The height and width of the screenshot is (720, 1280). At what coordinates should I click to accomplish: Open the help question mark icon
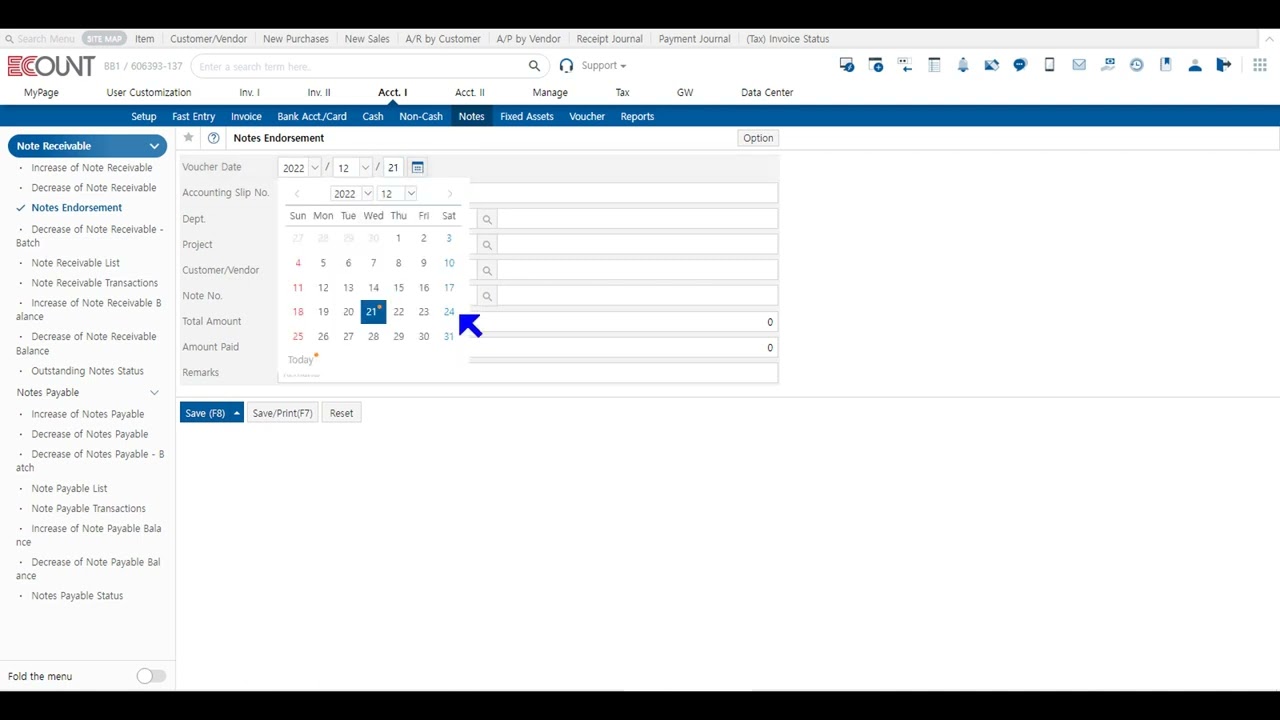(213, 138)
